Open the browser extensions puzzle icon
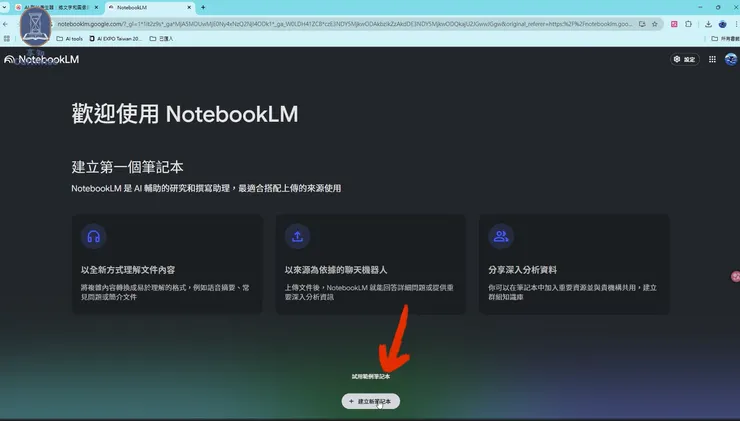Screen dimensions: 740x421 pyautogui.click(x=689, y=24)
